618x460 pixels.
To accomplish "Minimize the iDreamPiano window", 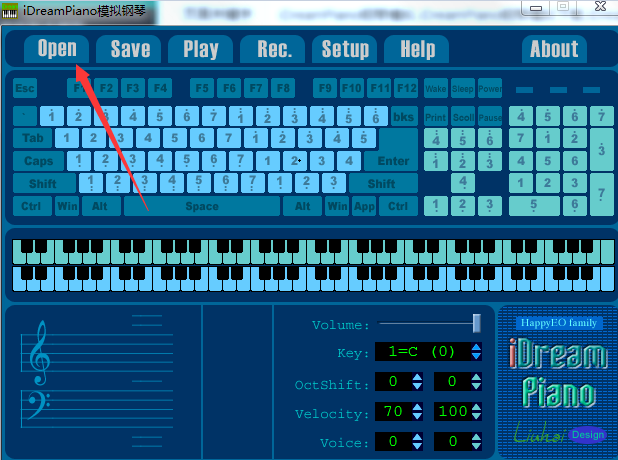I will pyautogui.click(x=536, y=7).
